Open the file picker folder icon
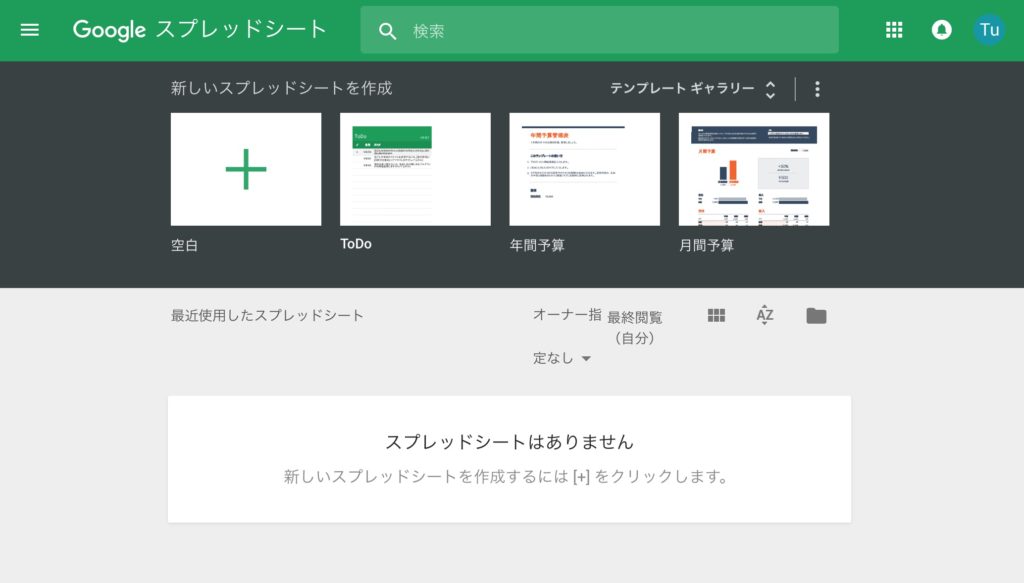The width and height of the screenshot is (1024, 583). click(x=816, y=316)
